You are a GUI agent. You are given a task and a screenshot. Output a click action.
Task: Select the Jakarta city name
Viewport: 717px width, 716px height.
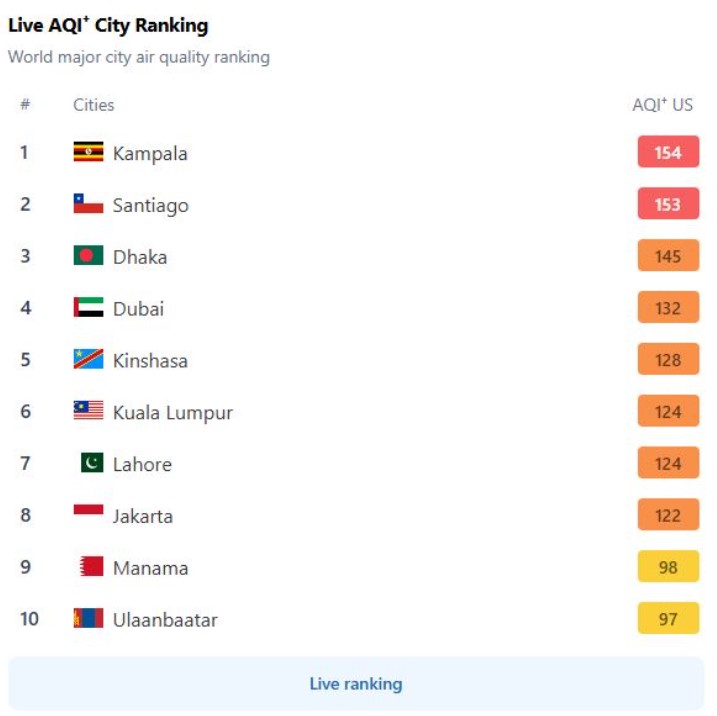coord(143,516)
